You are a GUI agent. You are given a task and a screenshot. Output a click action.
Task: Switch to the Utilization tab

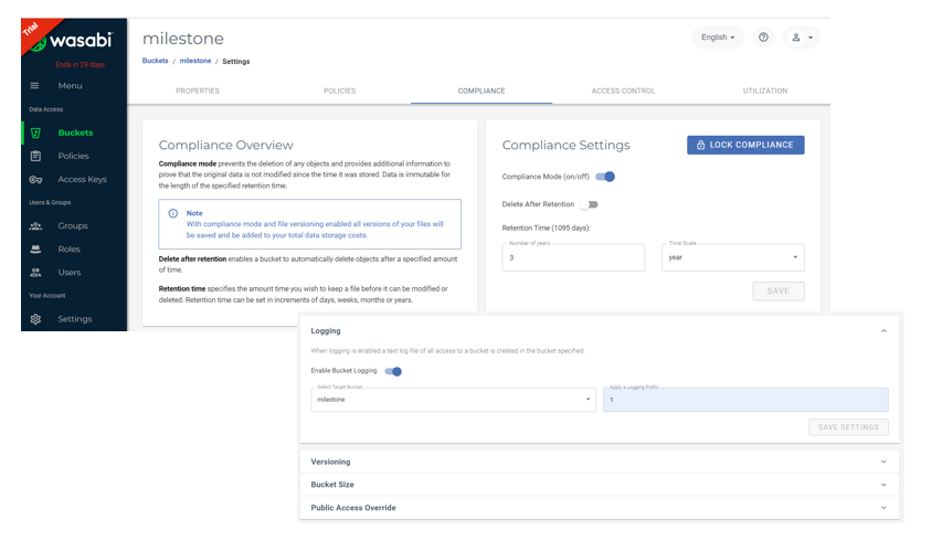pos(765,91)
